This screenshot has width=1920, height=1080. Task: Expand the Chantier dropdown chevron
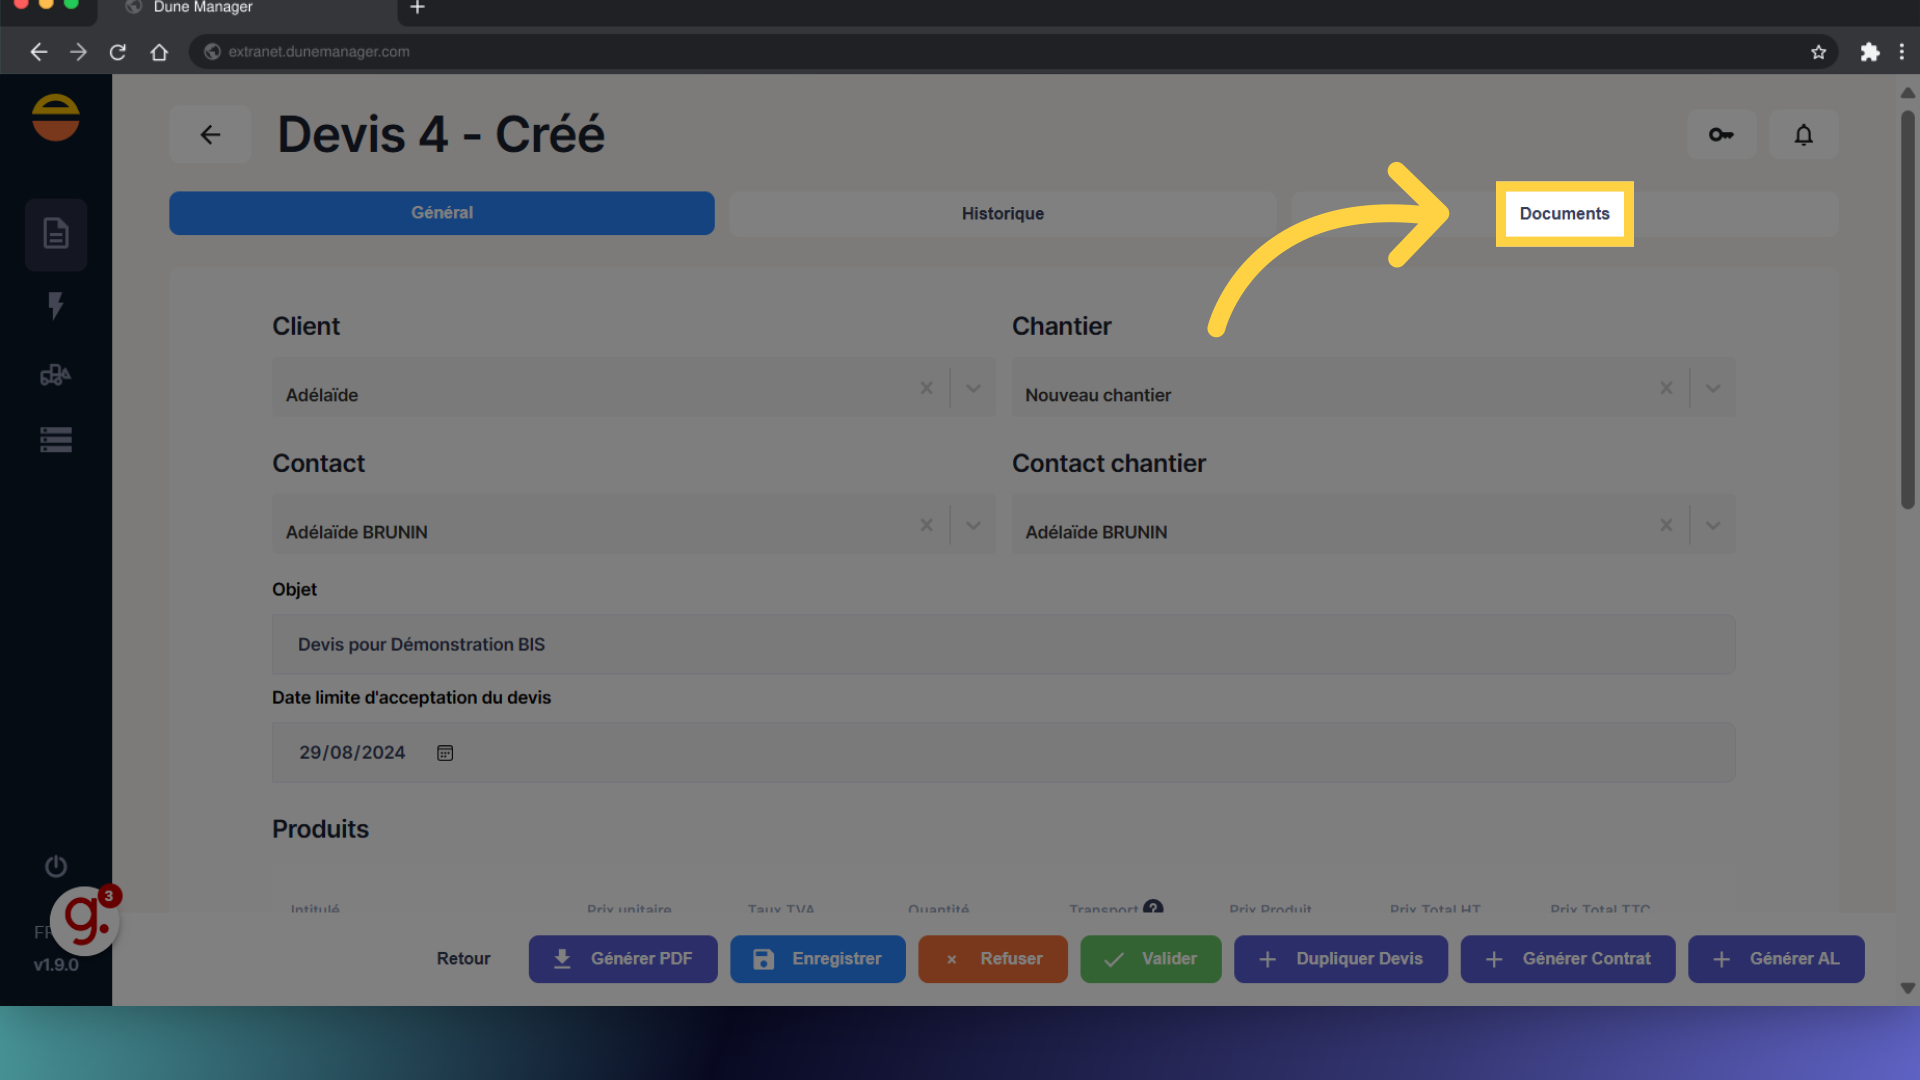click(1713, 388)
